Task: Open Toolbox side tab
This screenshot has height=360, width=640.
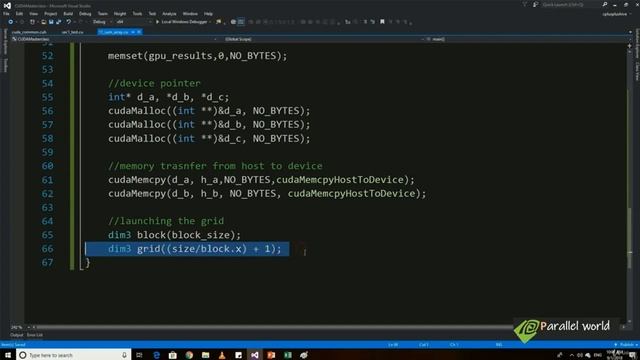Action: point(5,65)
